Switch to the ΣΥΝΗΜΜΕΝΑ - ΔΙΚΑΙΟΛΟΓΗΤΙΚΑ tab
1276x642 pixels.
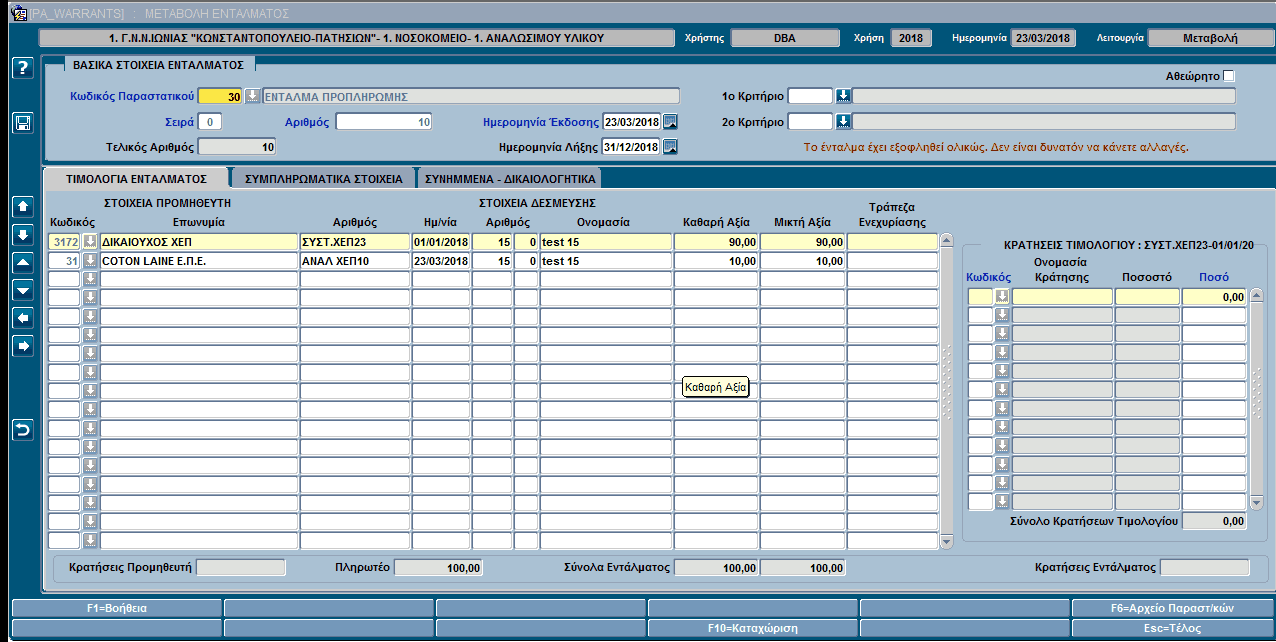(x=510, y=179)
